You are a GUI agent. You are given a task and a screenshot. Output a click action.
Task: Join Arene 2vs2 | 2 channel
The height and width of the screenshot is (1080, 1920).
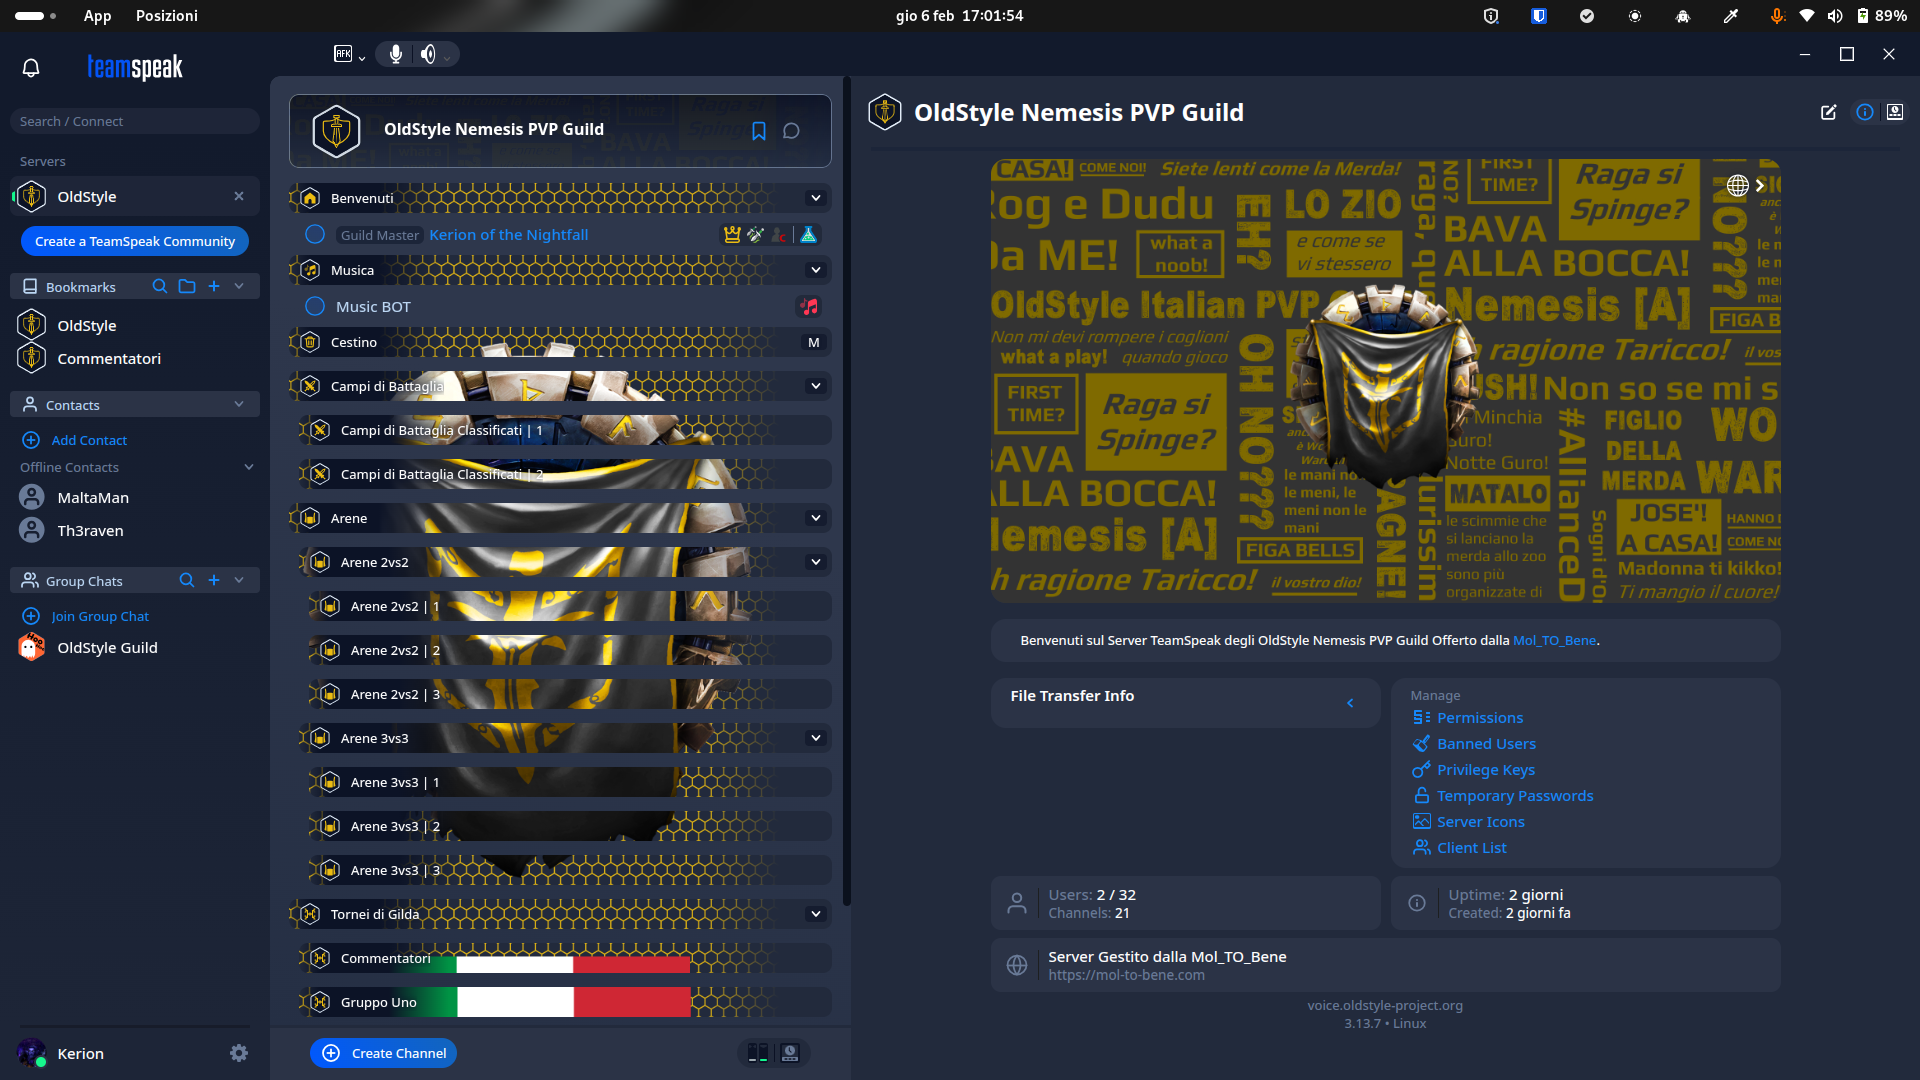tap(570, 651)
